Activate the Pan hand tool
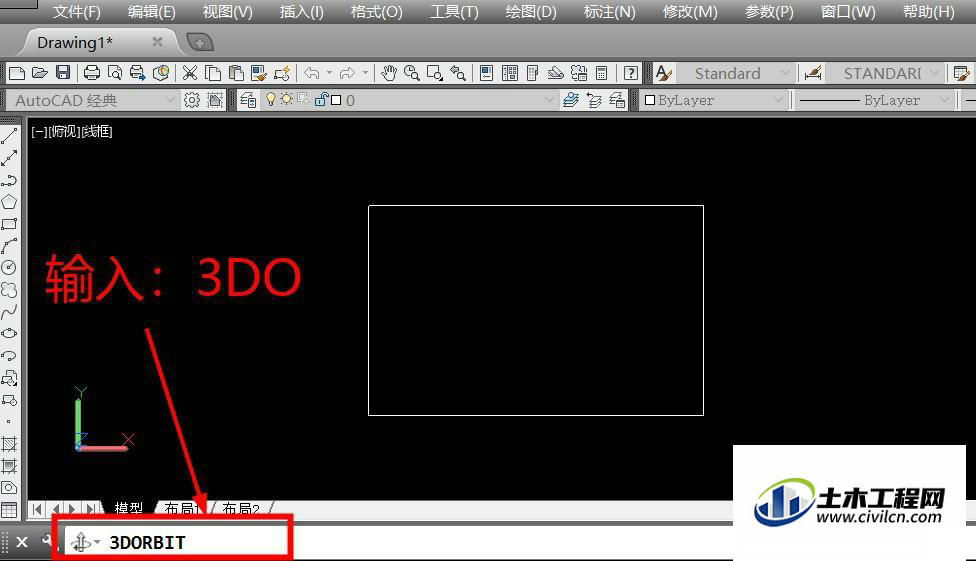The width and height of the screenshot is (976, 561). click(389, 73)
